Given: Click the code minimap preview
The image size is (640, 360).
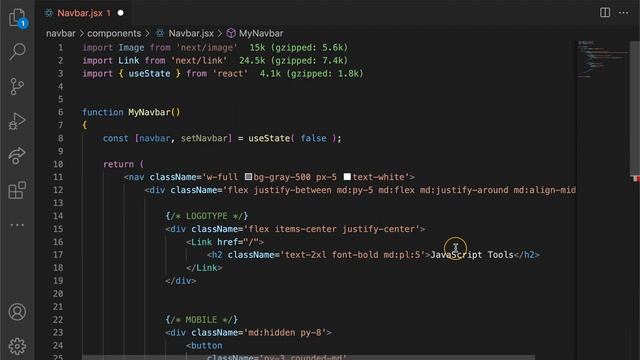Looking at the screenshot, I should [x=602, y=59].
